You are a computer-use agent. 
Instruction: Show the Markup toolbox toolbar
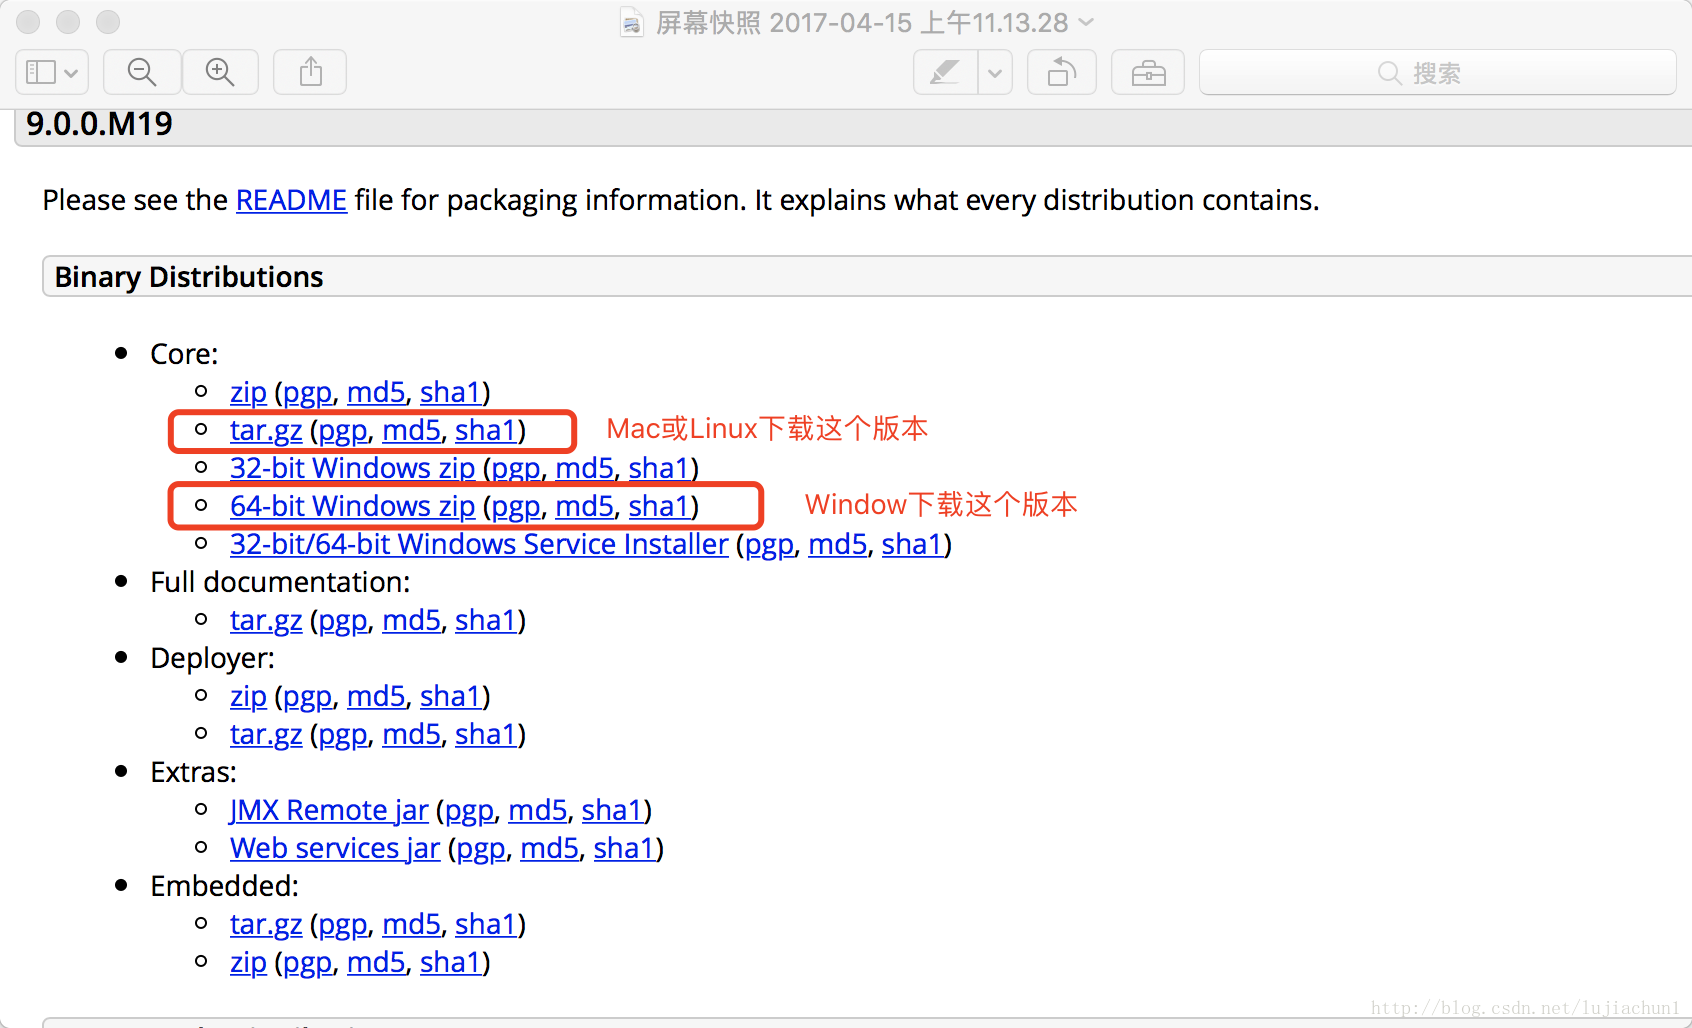(x=1148, y=72)
